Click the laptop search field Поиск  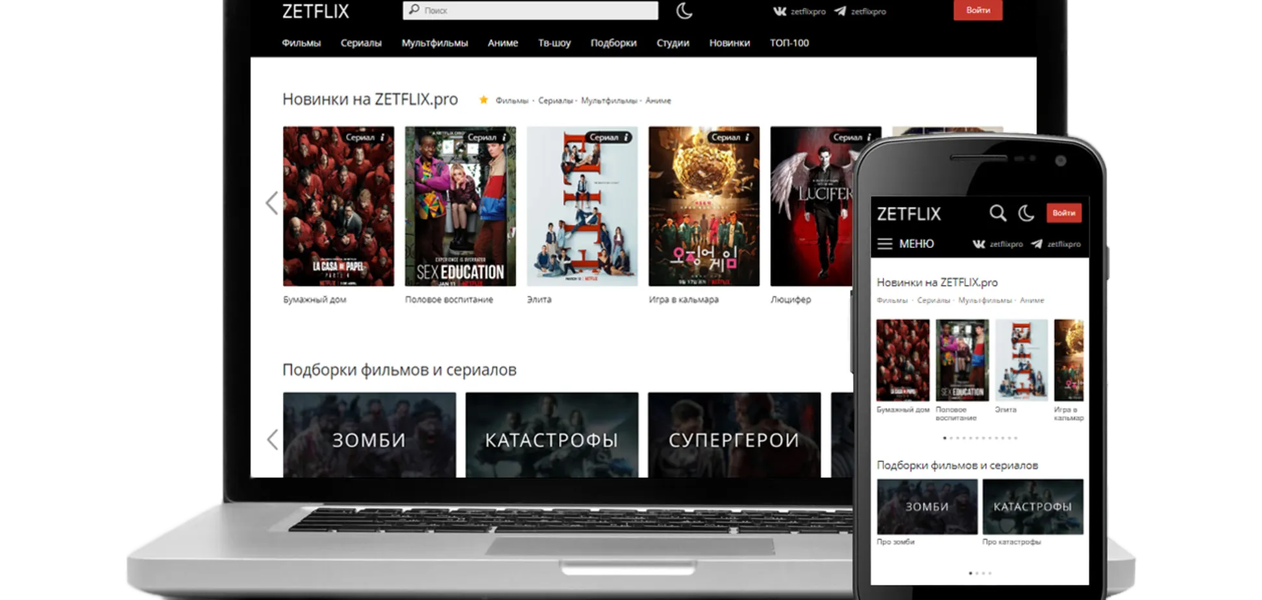pos(531,11)
